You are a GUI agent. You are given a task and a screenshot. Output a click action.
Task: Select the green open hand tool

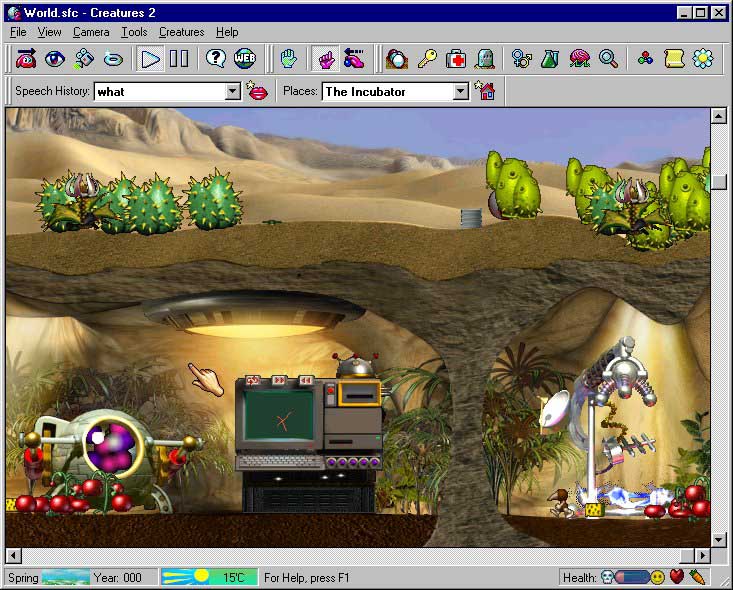coord(288,59)
